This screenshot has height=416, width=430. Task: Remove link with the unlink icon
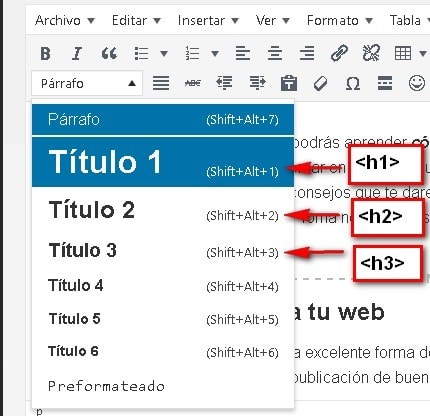pyautogui.click(x=371, y=53)
